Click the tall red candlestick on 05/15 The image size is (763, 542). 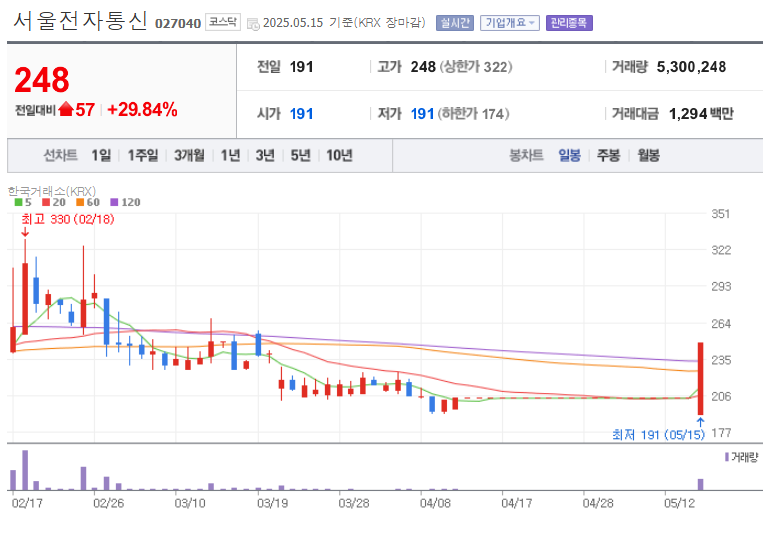[701, 379]
